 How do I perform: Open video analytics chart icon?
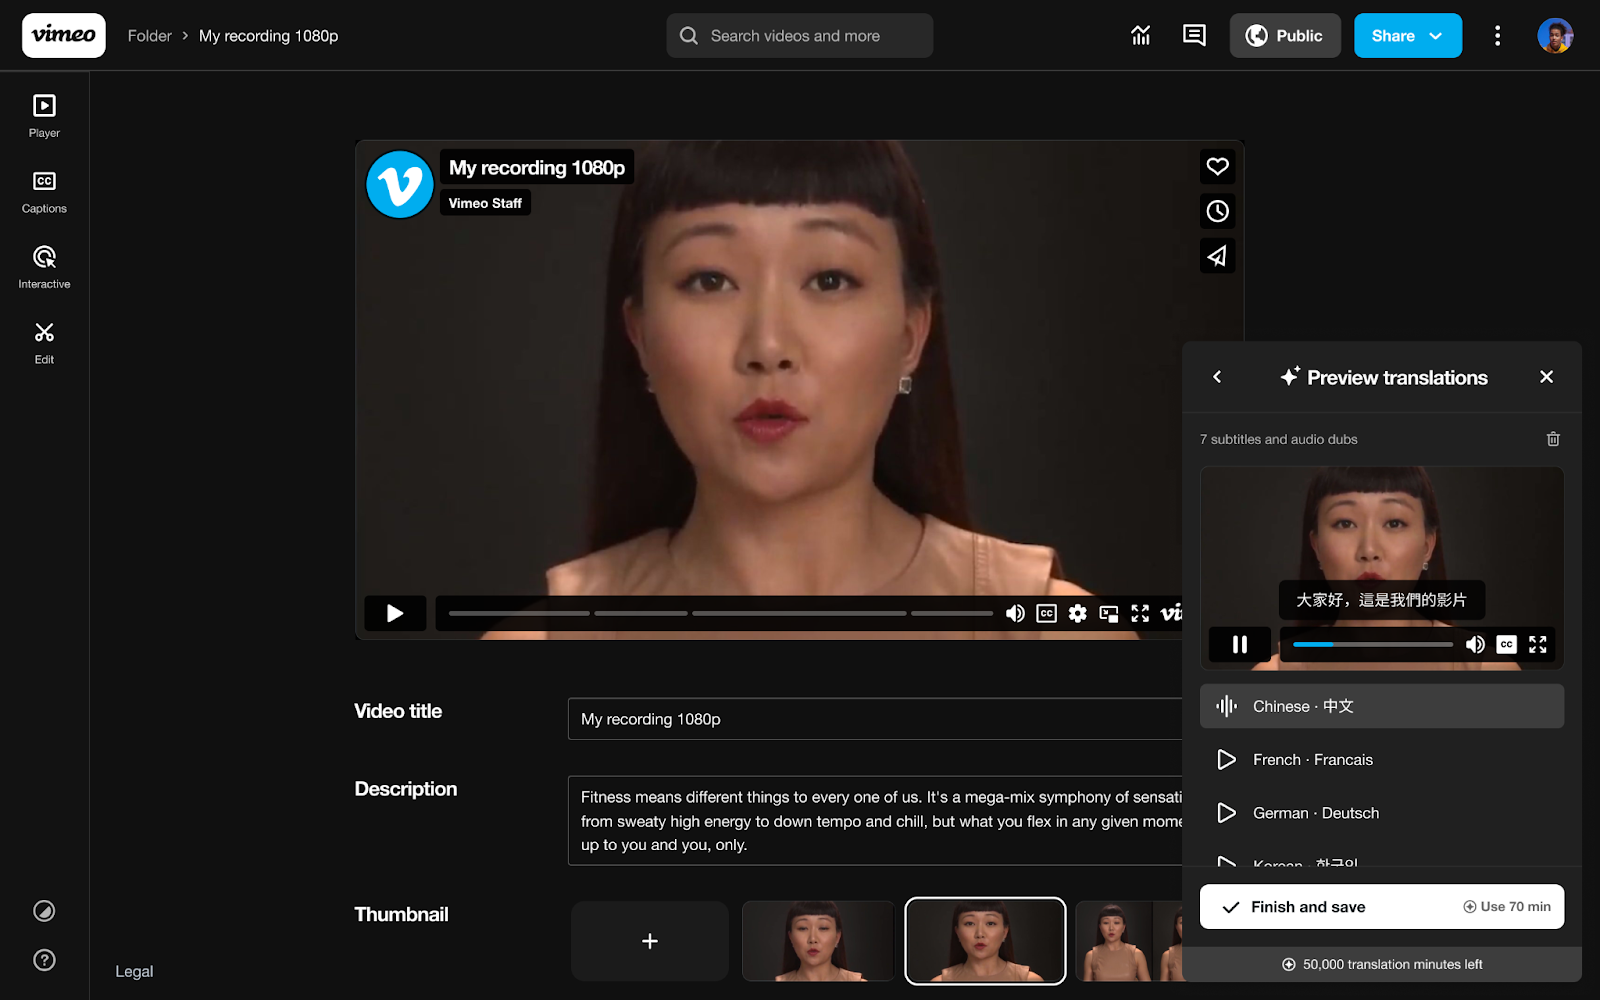1140,36
